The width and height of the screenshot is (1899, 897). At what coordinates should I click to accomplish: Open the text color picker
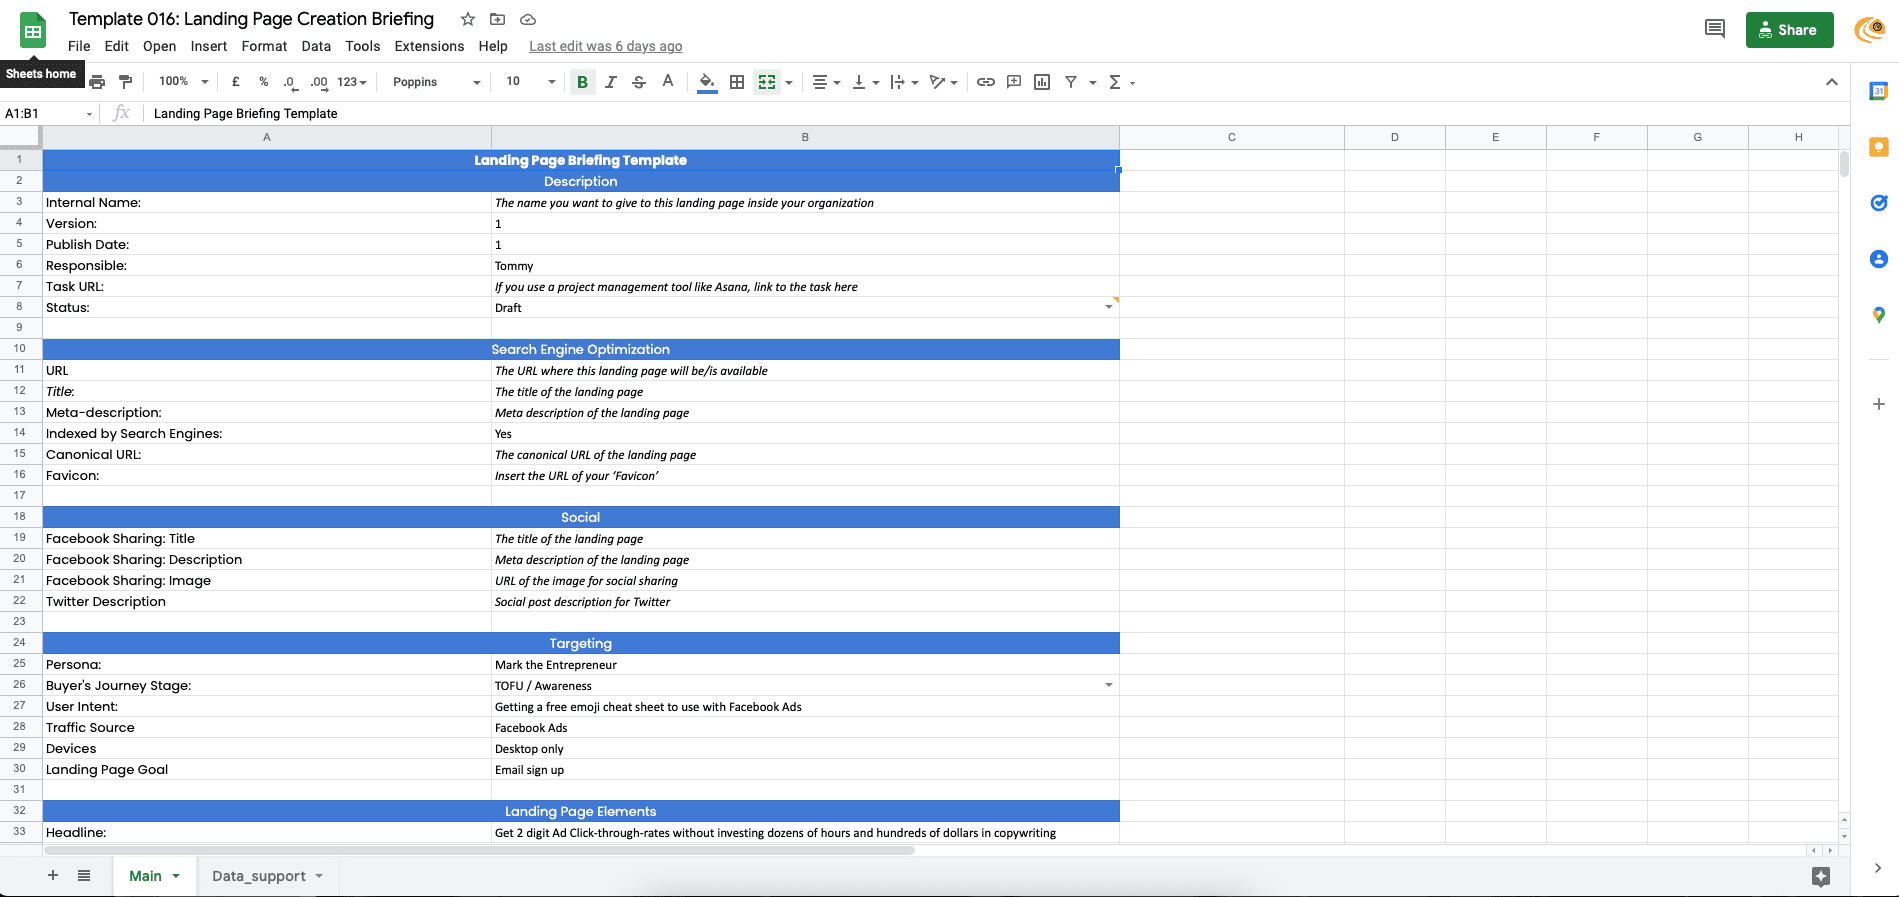668,82
